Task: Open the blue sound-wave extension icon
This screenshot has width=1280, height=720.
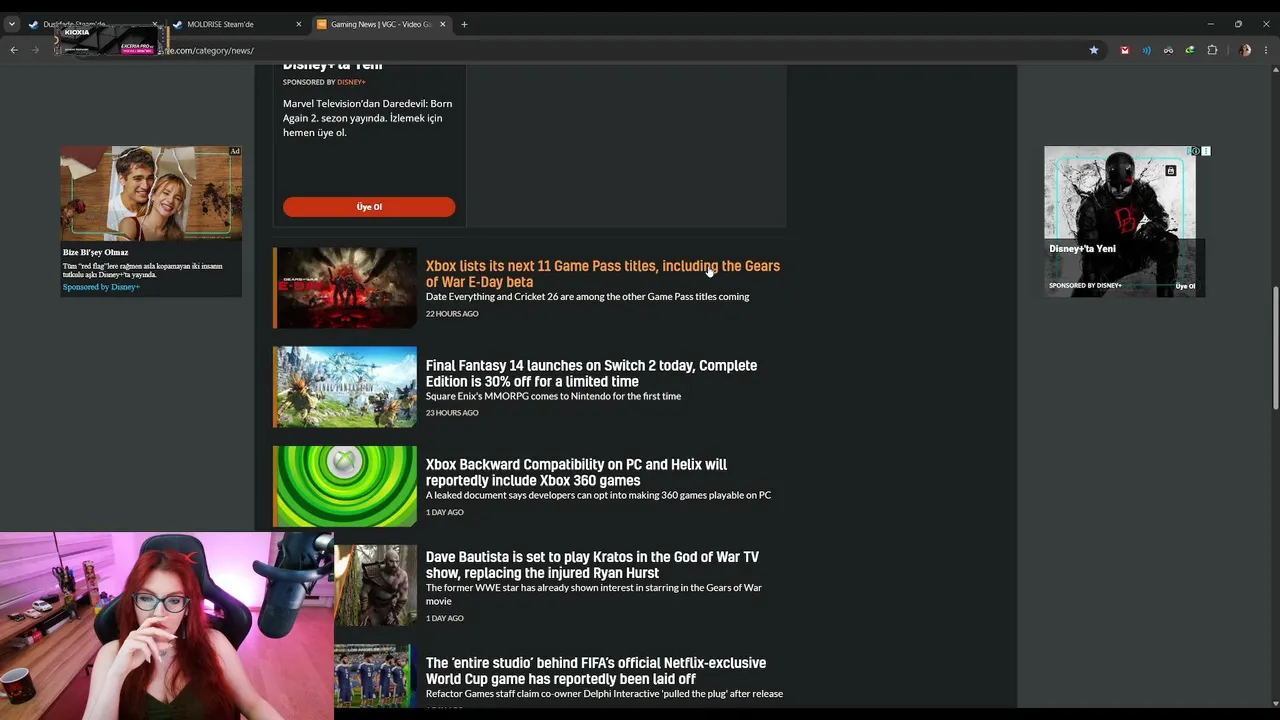Action: click(x=1147, y=50)
